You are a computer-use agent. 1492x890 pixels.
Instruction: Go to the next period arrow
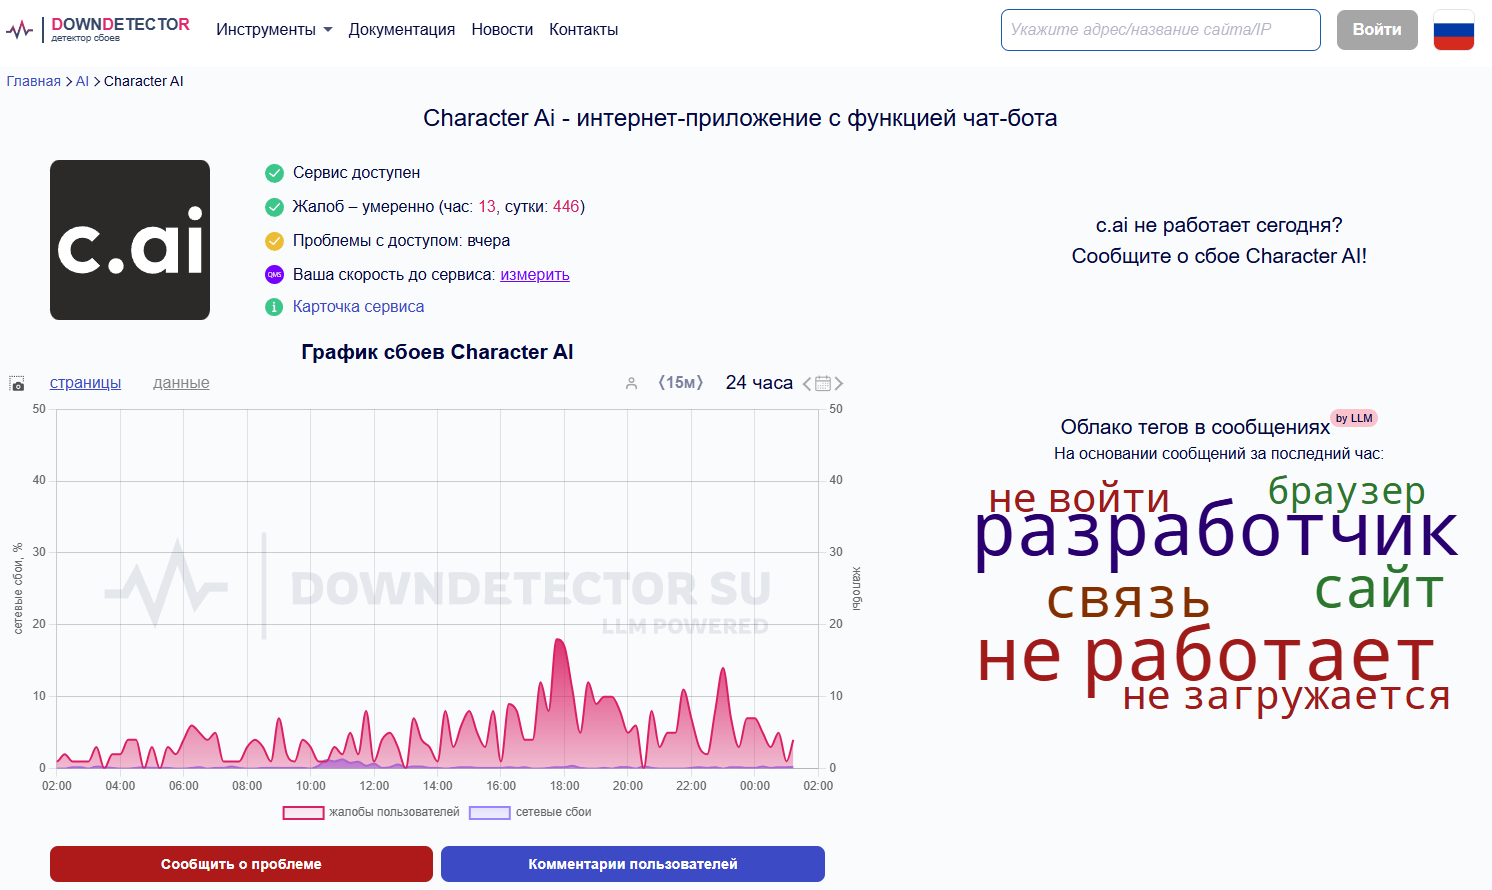click(x=839, y=384)
